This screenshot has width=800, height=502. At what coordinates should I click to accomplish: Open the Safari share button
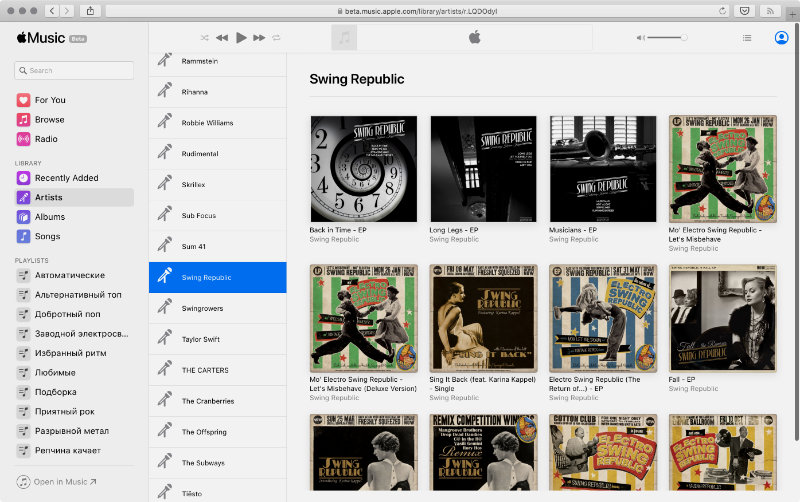click(90, 11)
